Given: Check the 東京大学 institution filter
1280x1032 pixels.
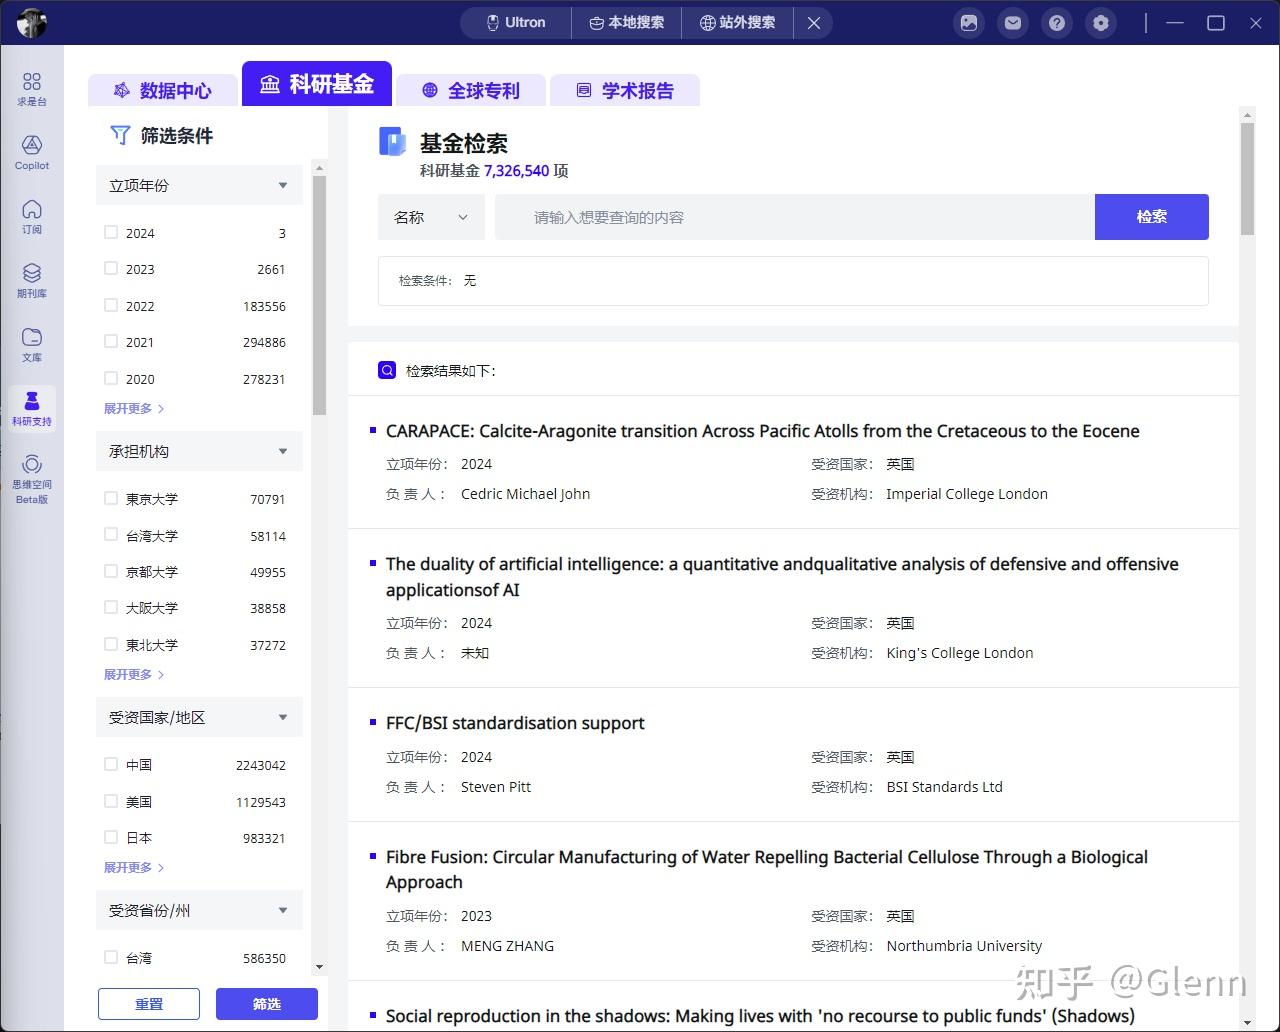Looking at the screenshot, I should pyautogui.click(x=111, y=498).
